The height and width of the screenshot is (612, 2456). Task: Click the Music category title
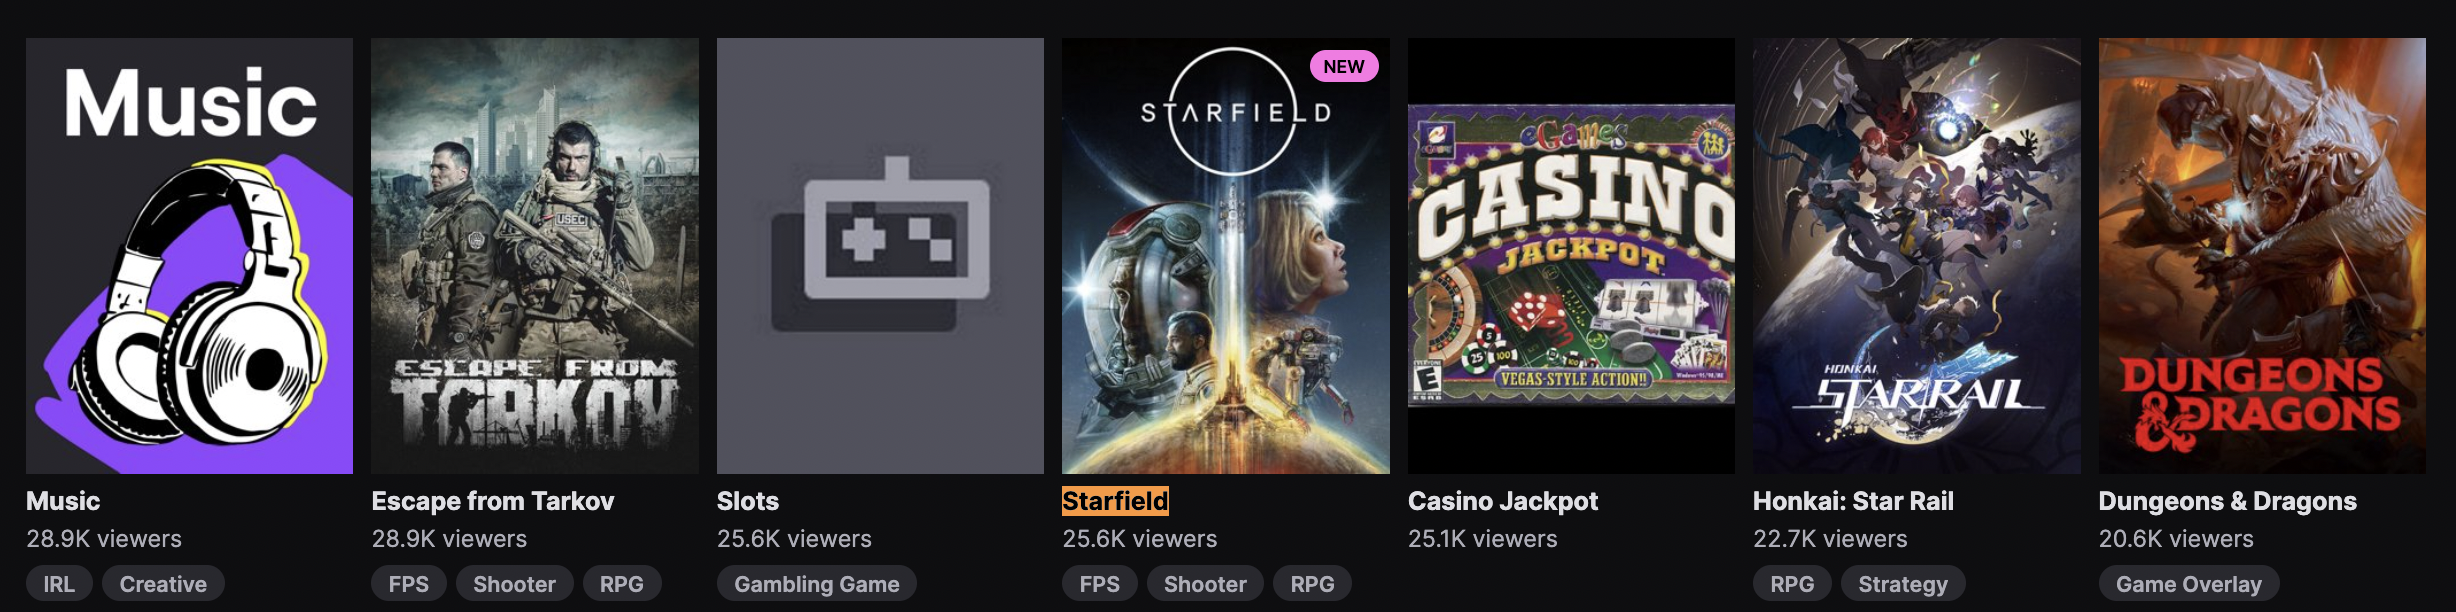point(63,501)
